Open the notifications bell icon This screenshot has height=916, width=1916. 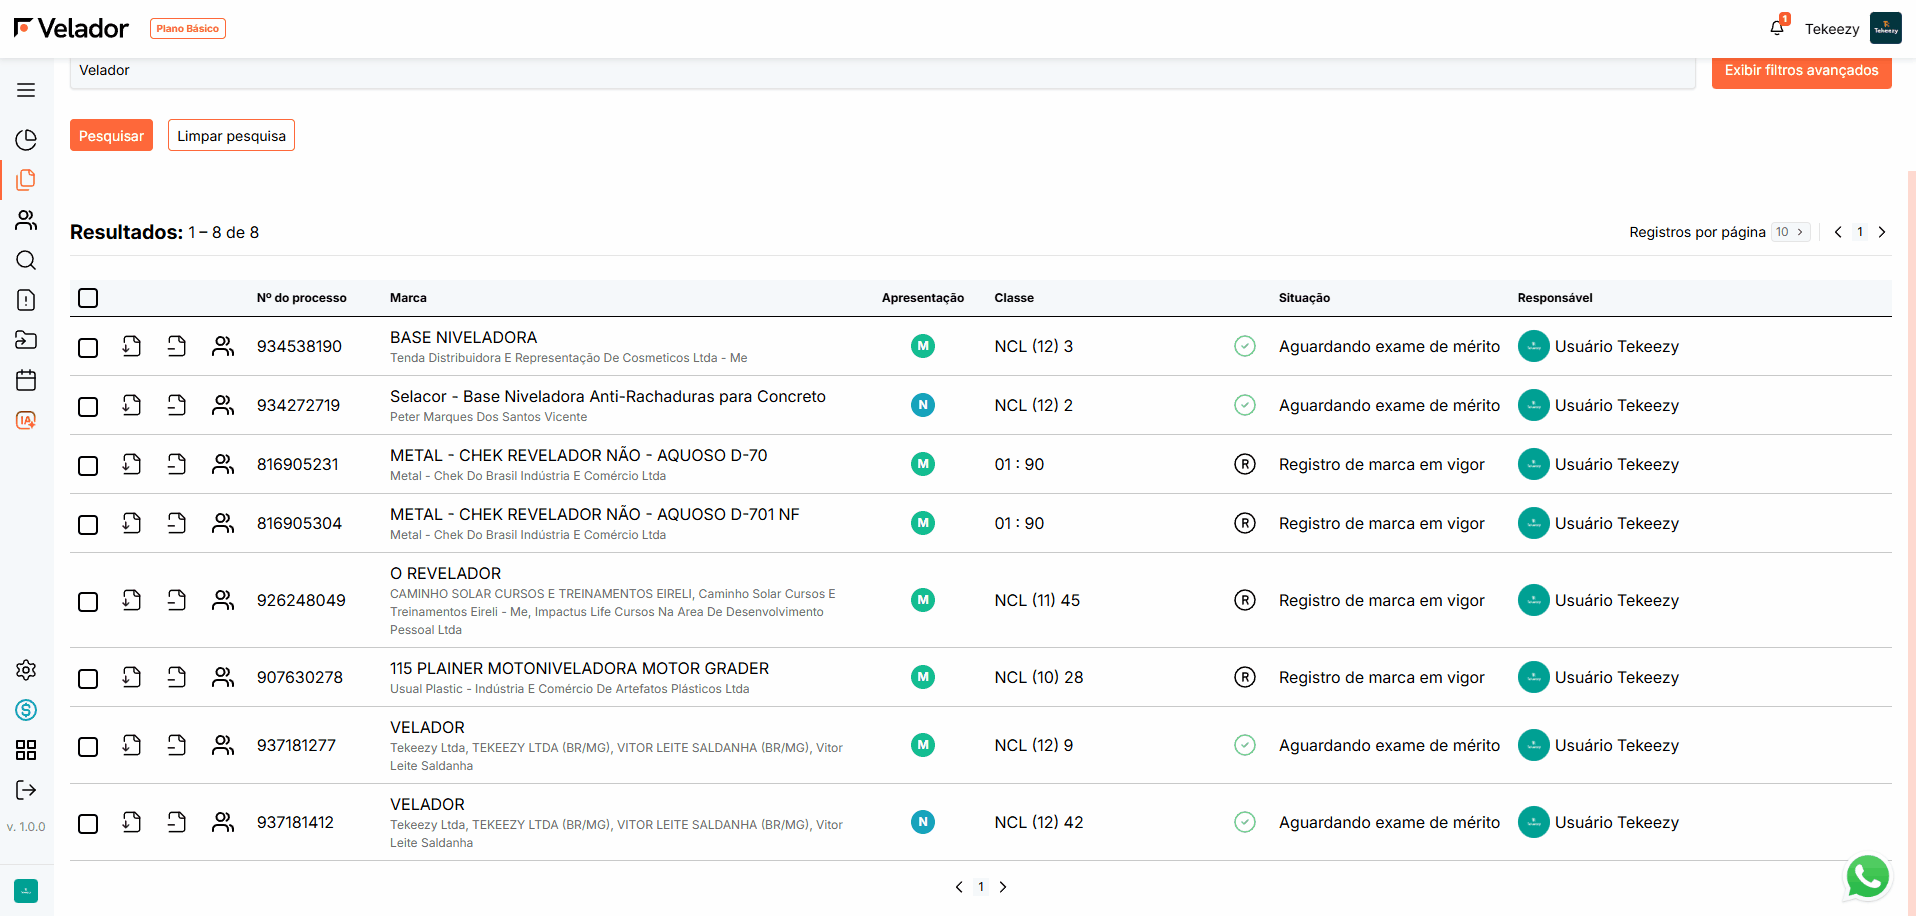pos(1777,28)
